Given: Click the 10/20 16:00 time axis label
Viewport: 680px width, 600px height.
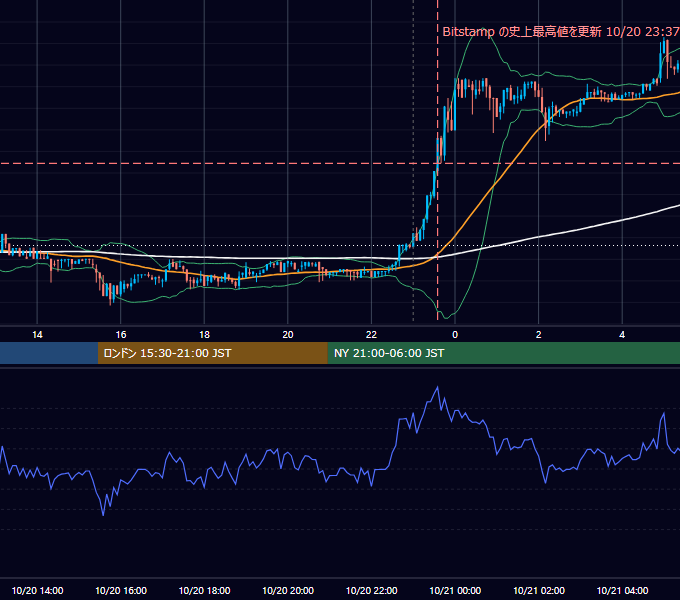Looking at the screenshot, I should (x=121, y=590).
